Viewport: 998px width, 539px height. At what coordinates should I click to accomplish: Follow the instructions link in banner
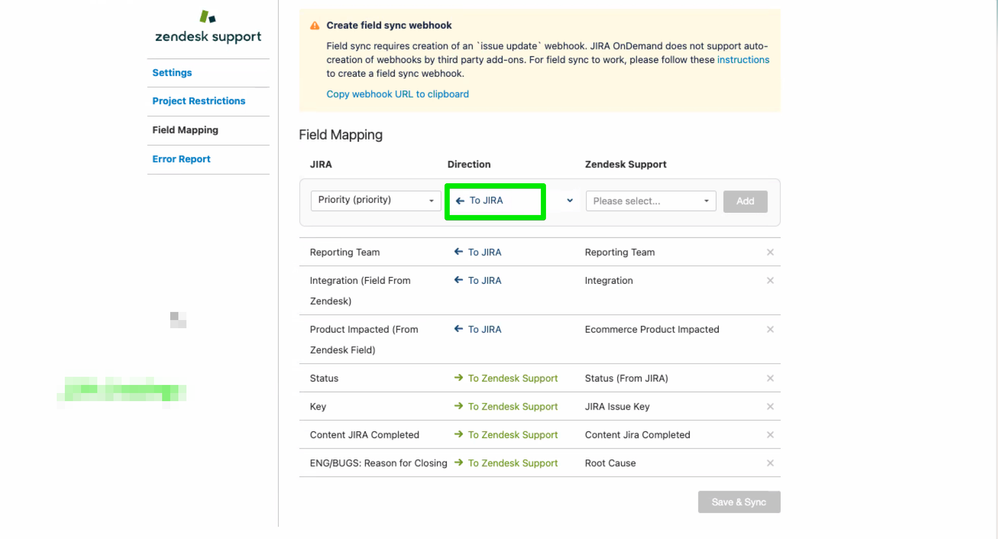(x=743, y=60)
